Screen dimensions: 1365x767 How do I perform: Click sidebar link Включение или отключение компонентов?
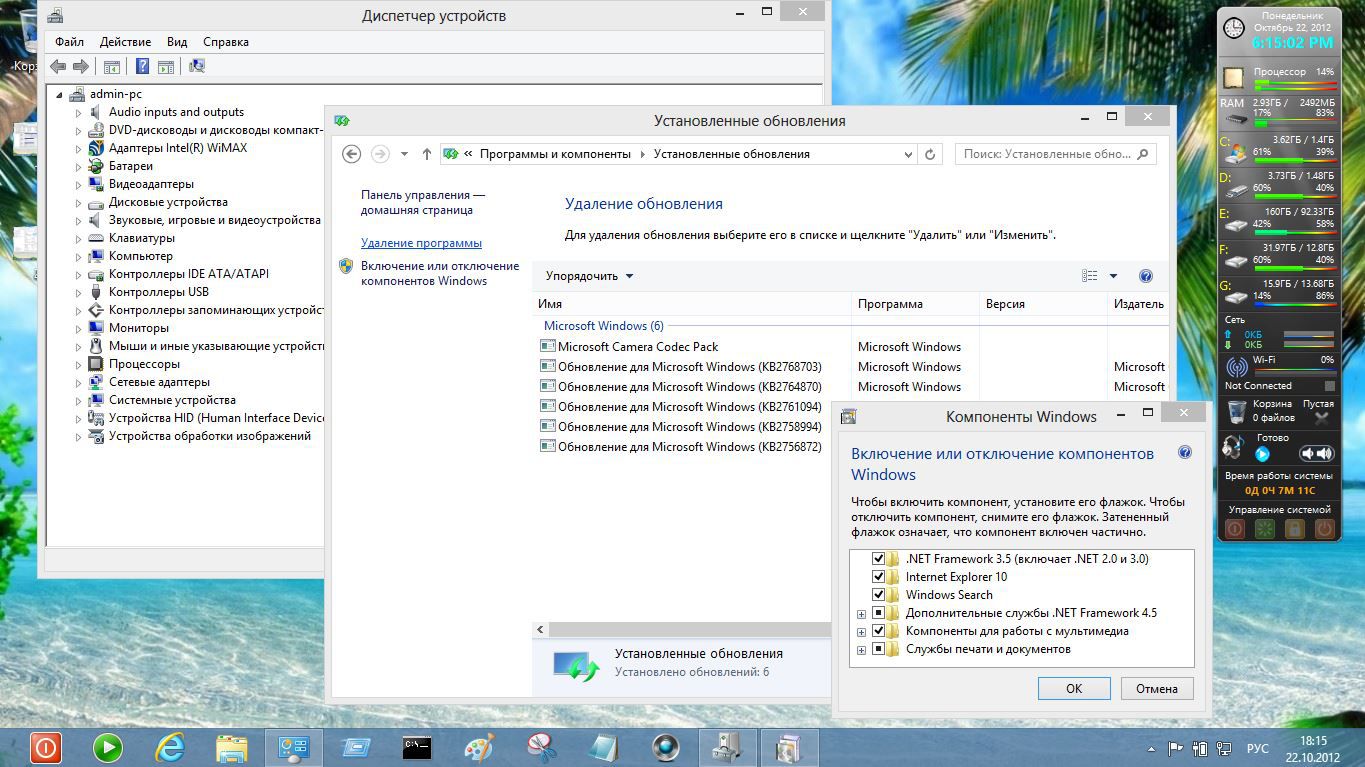click(x=440, y=273)
